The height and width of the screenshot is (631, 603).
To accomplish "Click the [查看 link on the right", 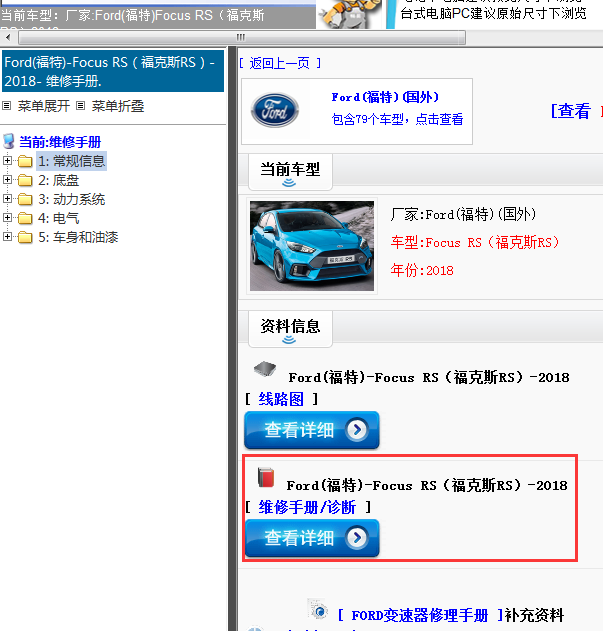I will (x=570, y=111).
